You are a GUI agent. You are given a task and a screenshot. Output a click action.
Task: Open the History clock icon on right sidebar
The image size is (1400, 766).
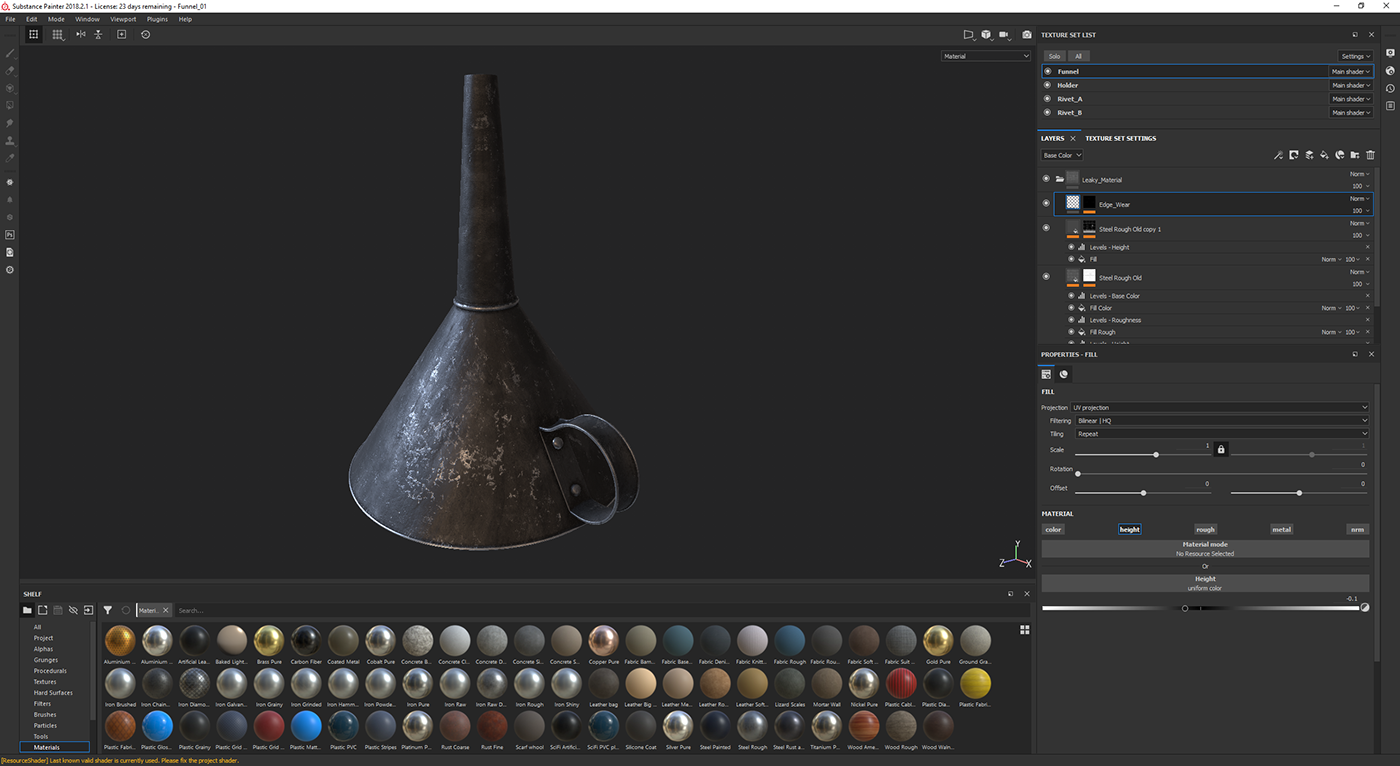click(x=1390, y=88)
